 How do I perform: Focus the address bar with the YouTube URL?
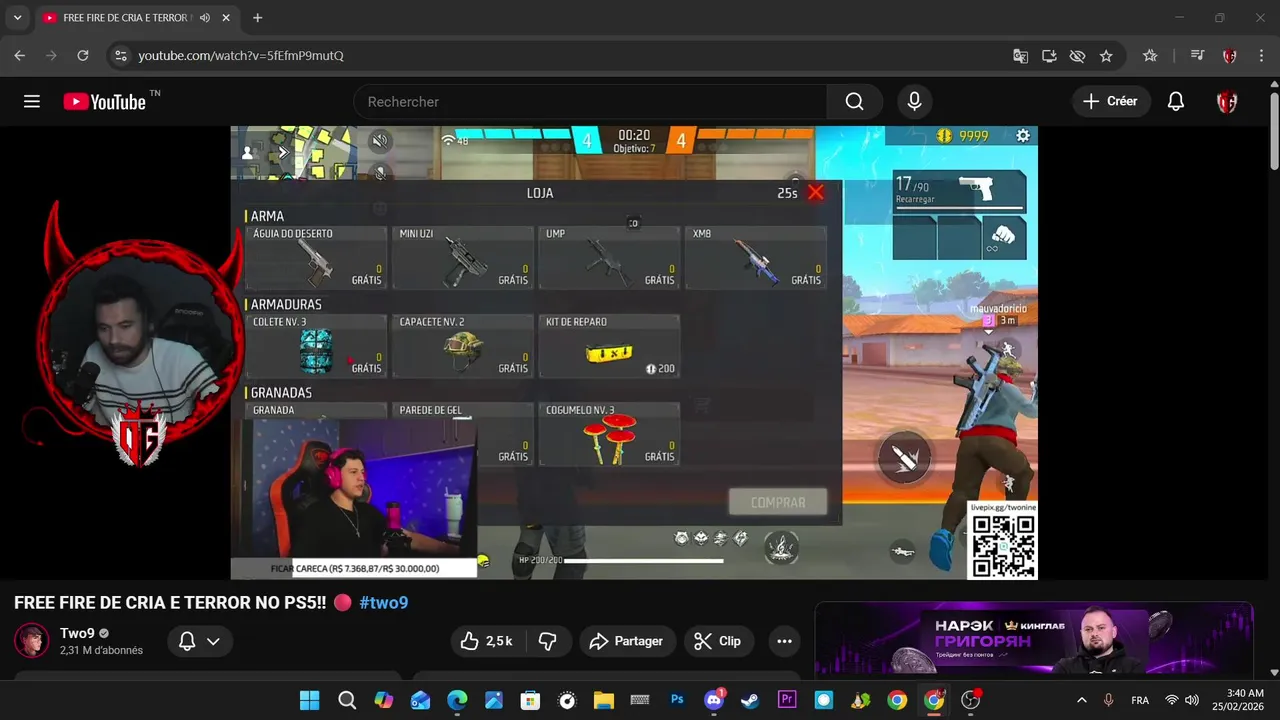click(x=565, y=56)
